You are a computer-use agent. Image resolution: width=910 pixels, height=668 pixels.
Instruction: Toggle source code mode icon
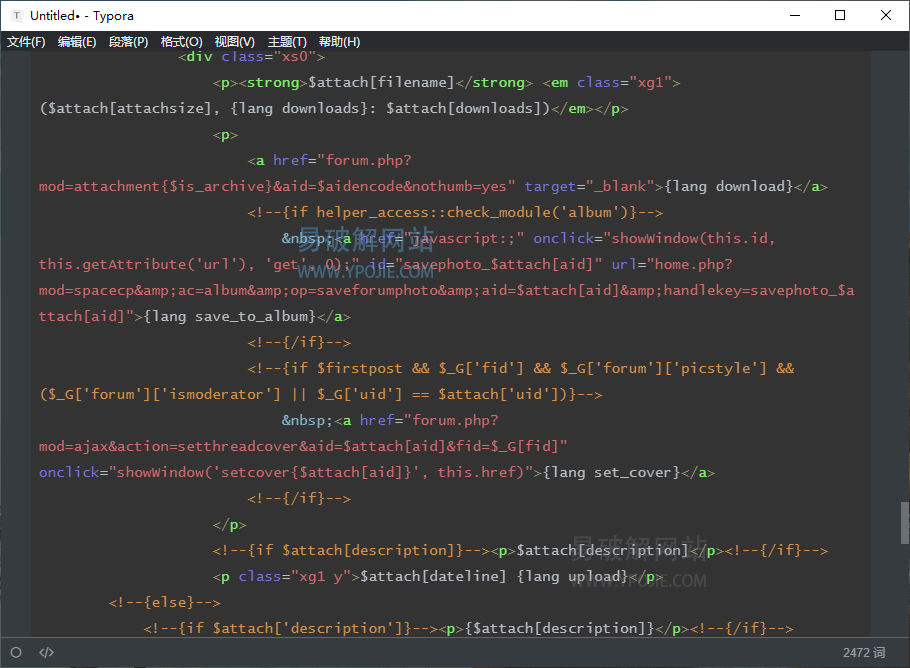[46, 652]
